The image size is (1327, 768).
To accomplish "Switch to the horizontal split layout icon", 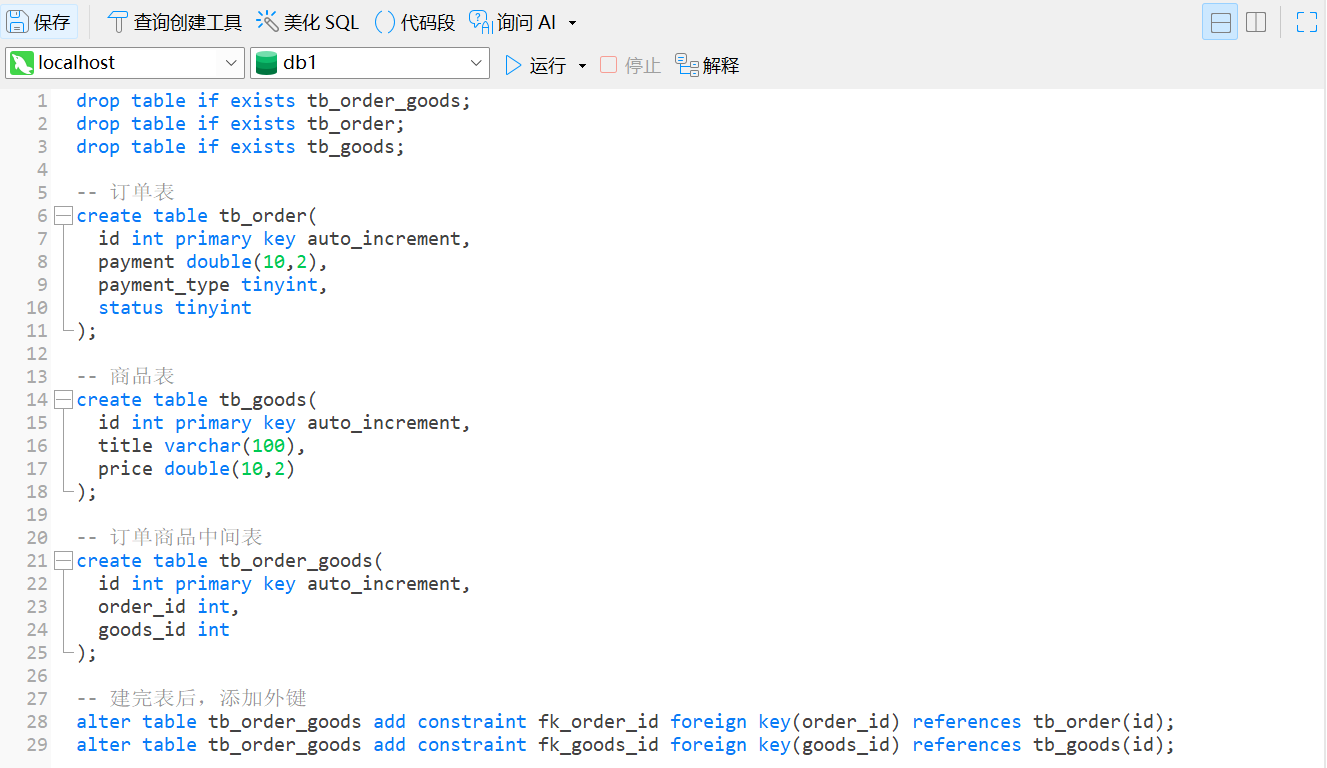I will click(x=1219, y=22).
